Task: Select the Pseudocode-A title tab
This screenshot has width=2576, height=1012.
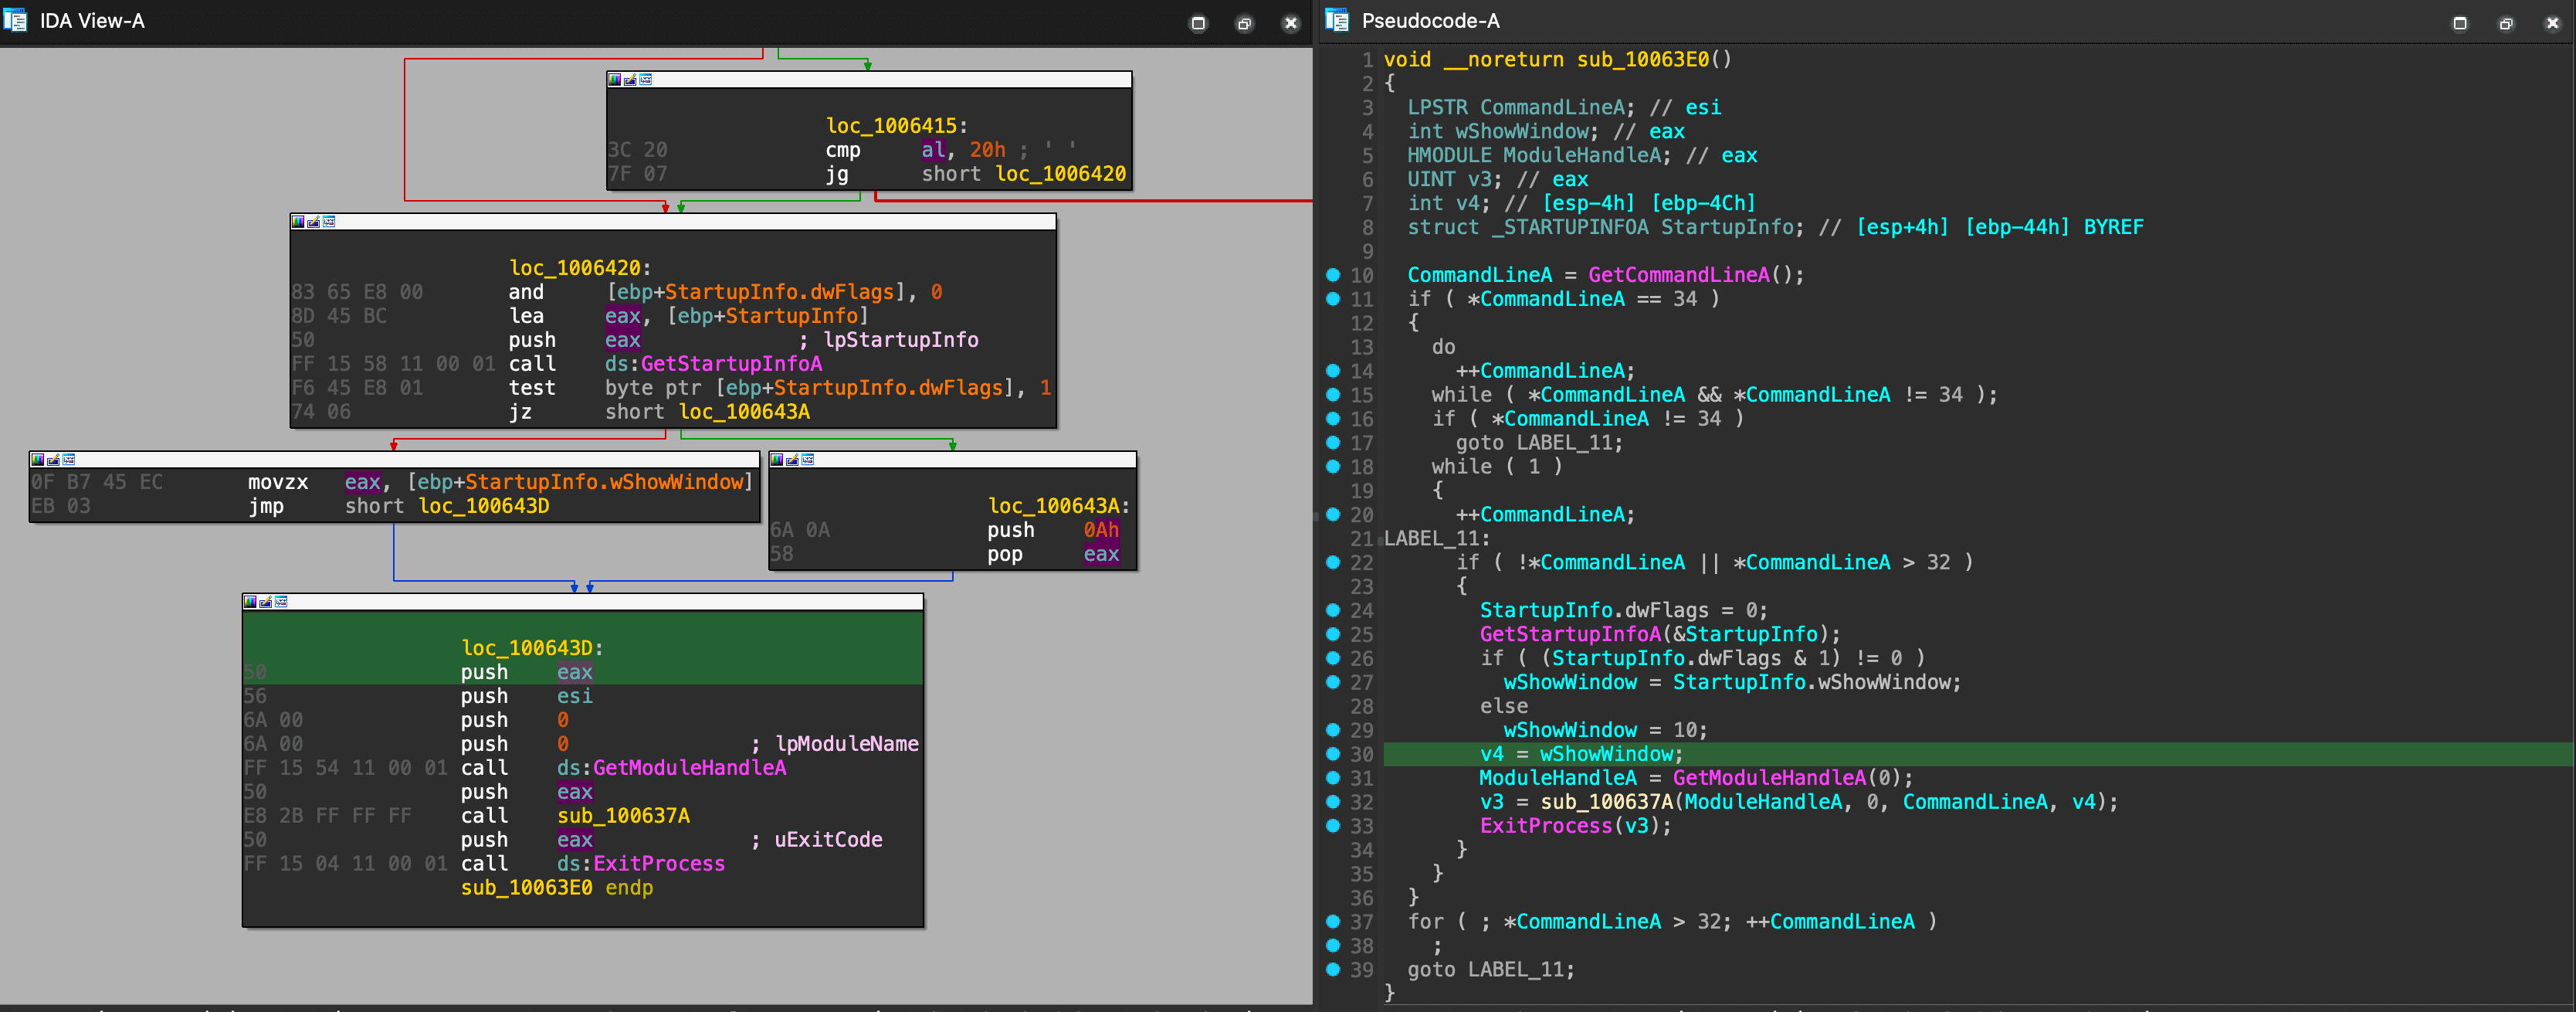Action: pyautogui.click(x=1430, y=20)
